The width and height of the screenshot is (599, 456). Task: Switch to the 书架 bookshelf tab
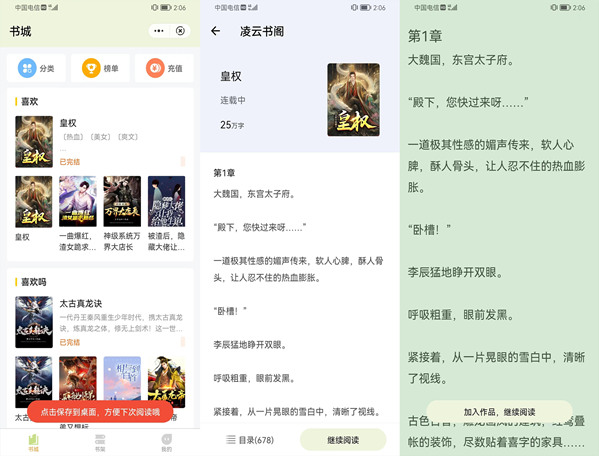click(100, 443)
